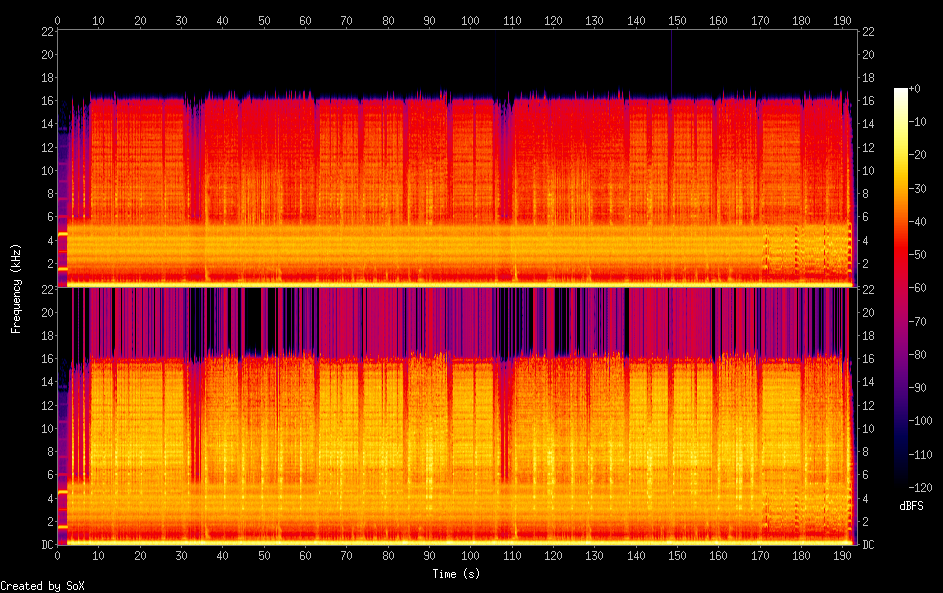943x593 pixels.
Task: Click the "-10" color scale label
Action: tap(917, 121)
